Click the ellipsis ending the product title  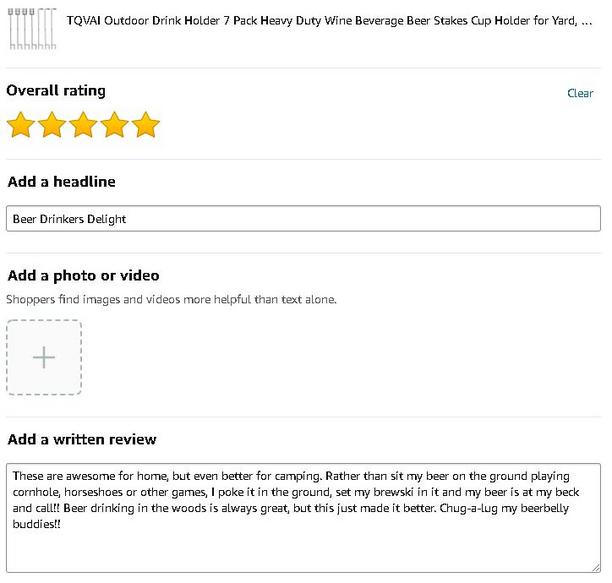[587, 22]
